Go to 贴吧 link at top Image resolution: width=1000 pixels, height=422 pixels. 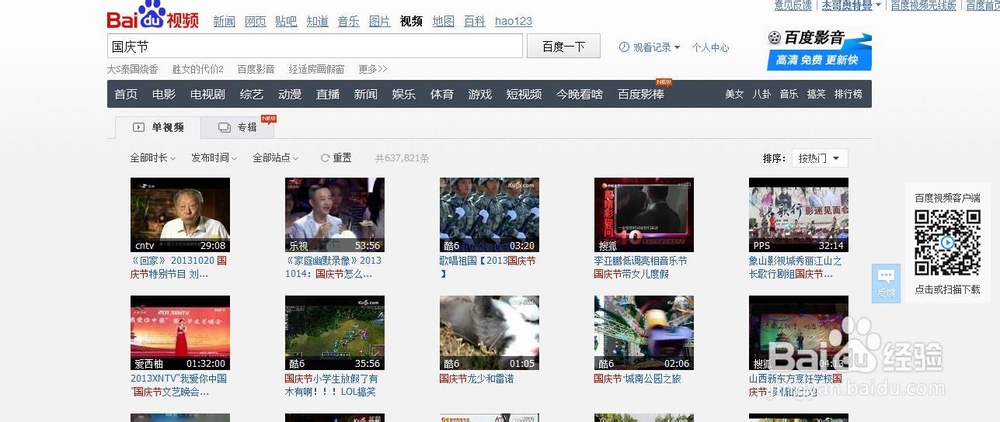pos(286,21)
